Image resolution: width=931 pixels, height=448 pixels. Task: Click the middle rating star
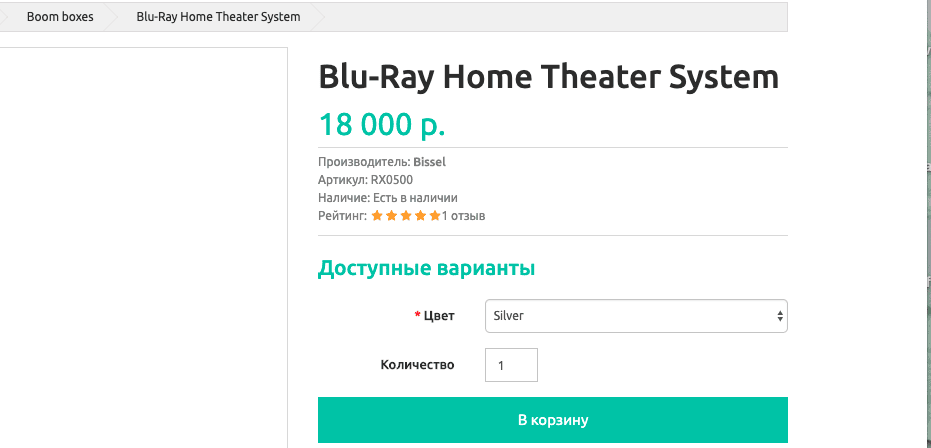pos(406,216)
